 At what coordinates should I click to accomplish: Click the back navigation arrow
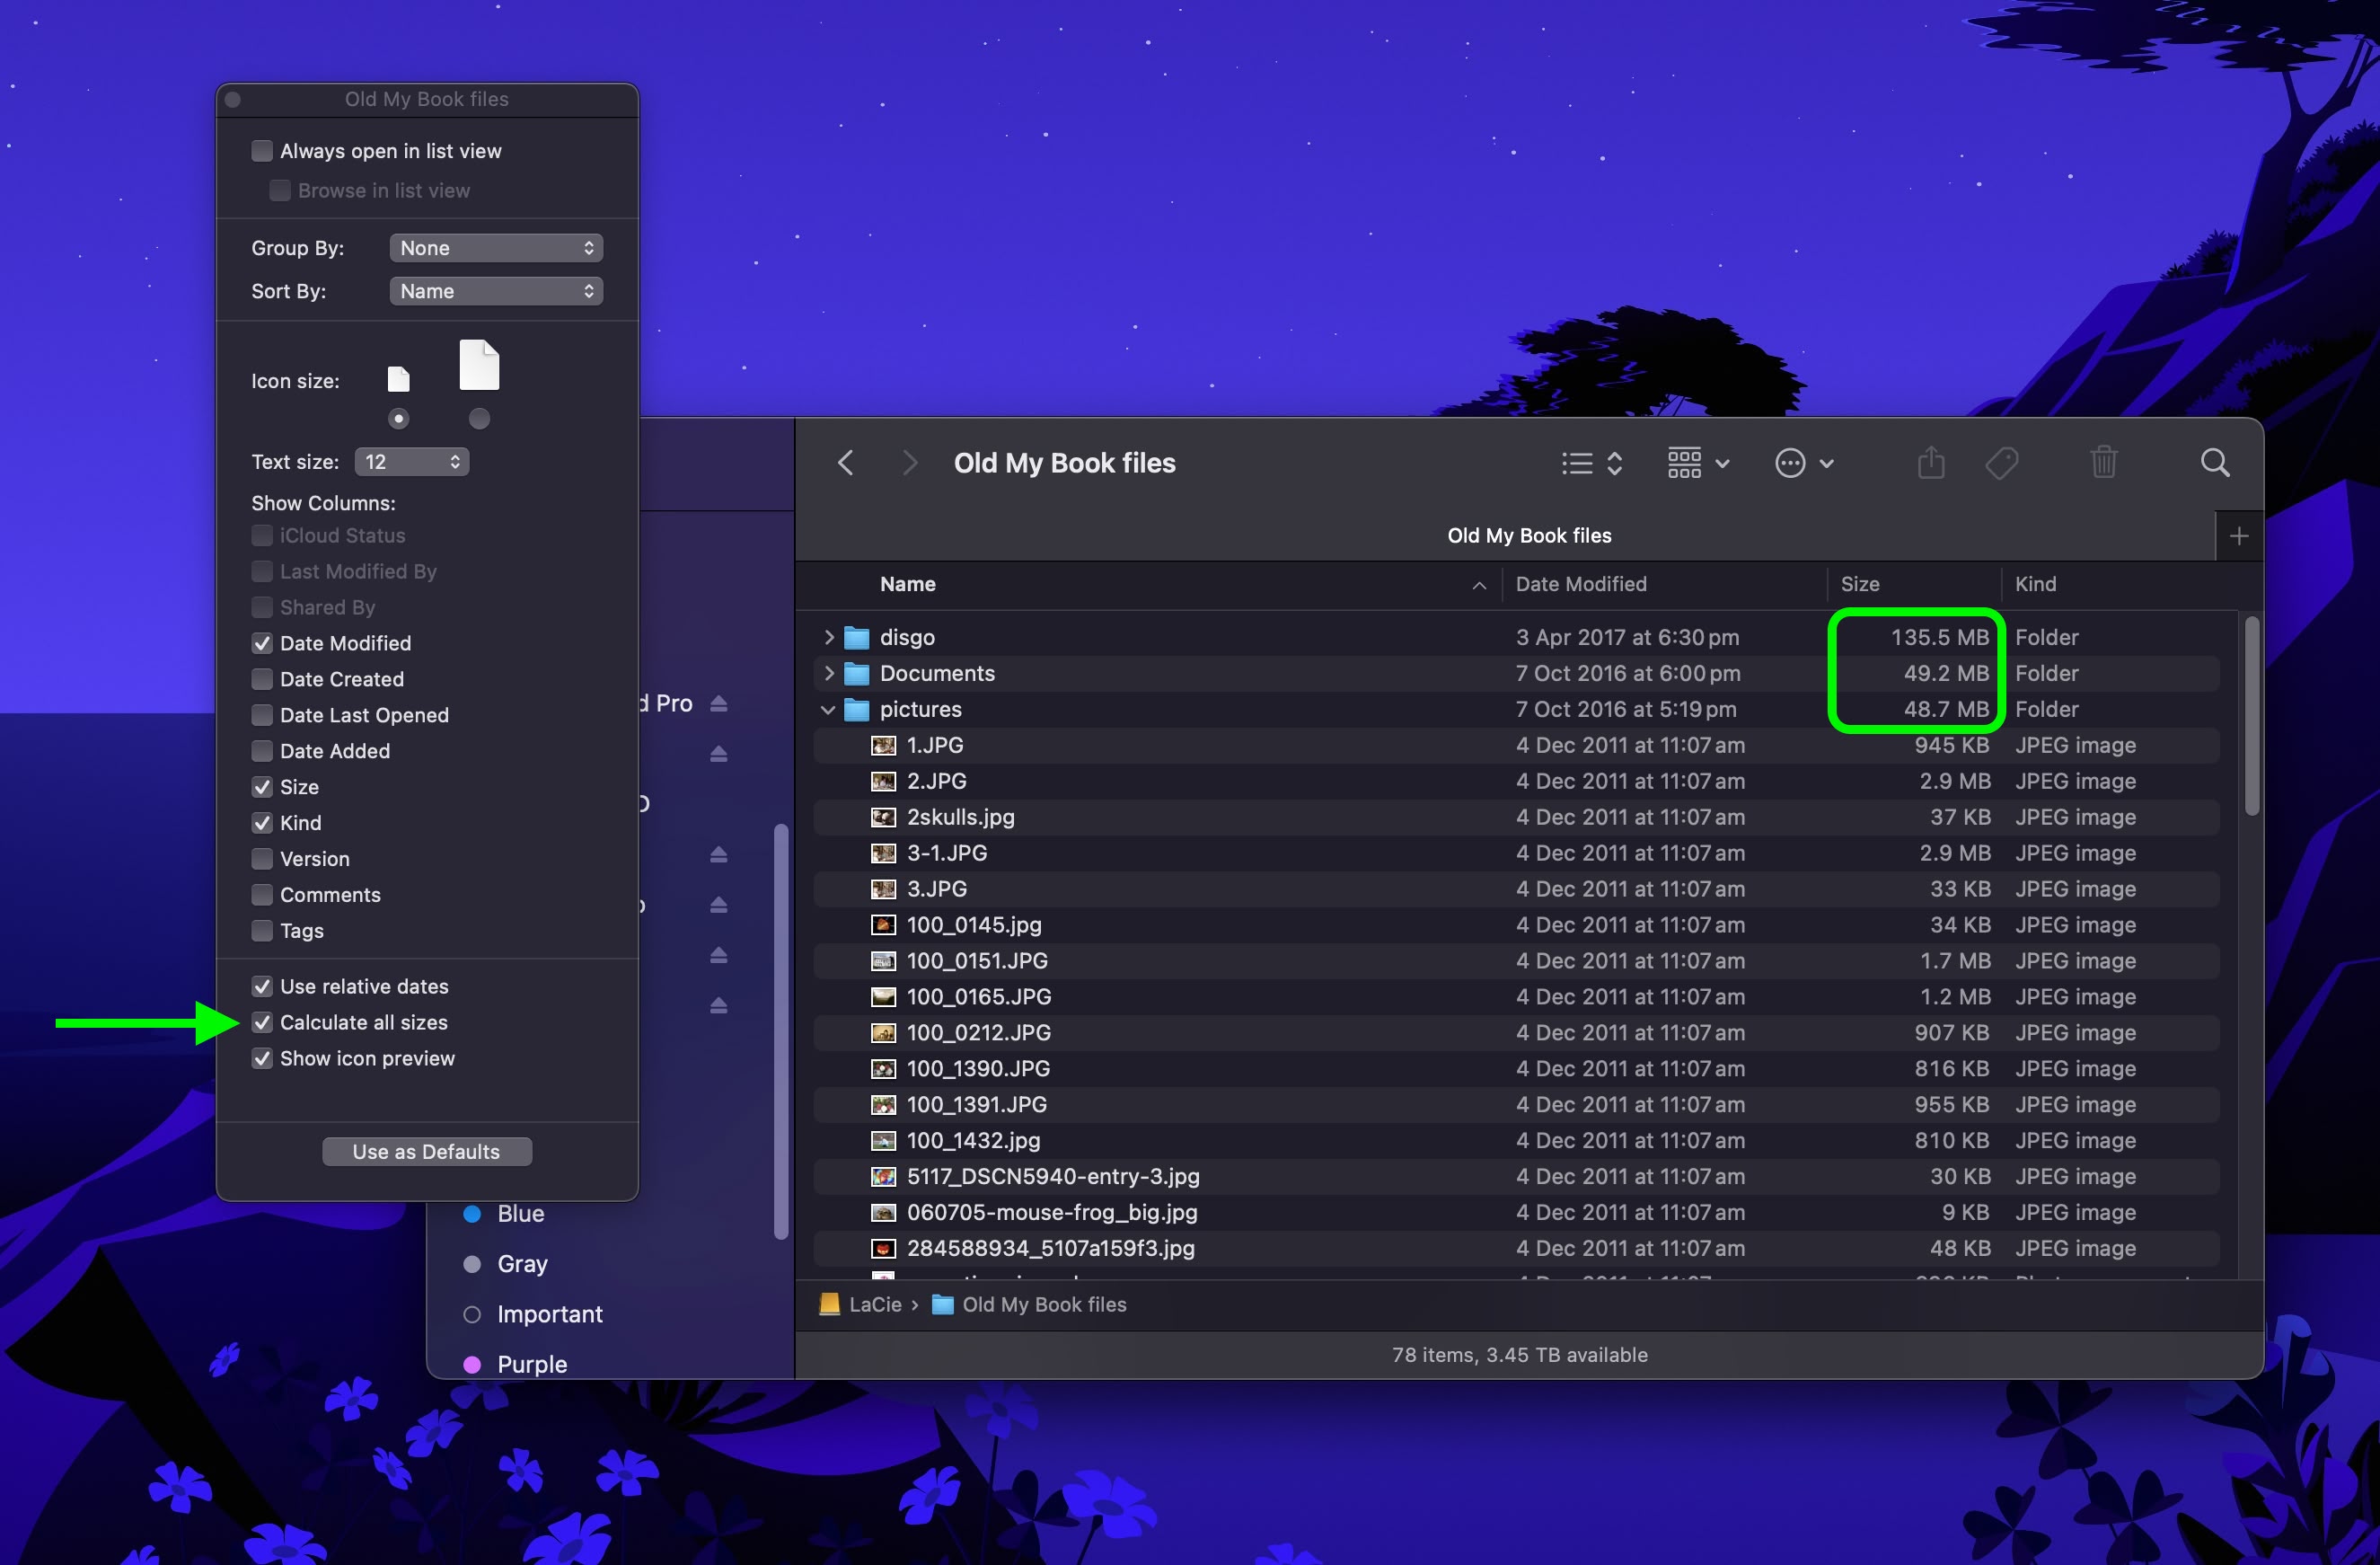845,463
